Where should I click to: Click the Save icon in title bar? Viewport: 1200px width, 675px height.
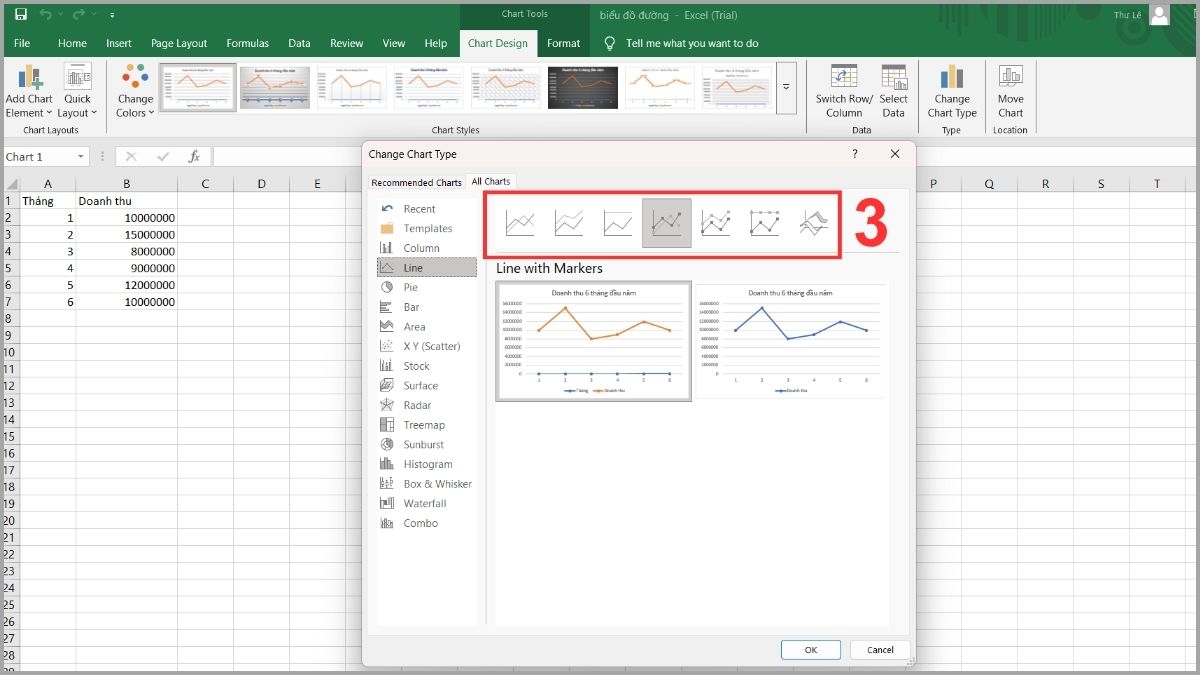20,14
